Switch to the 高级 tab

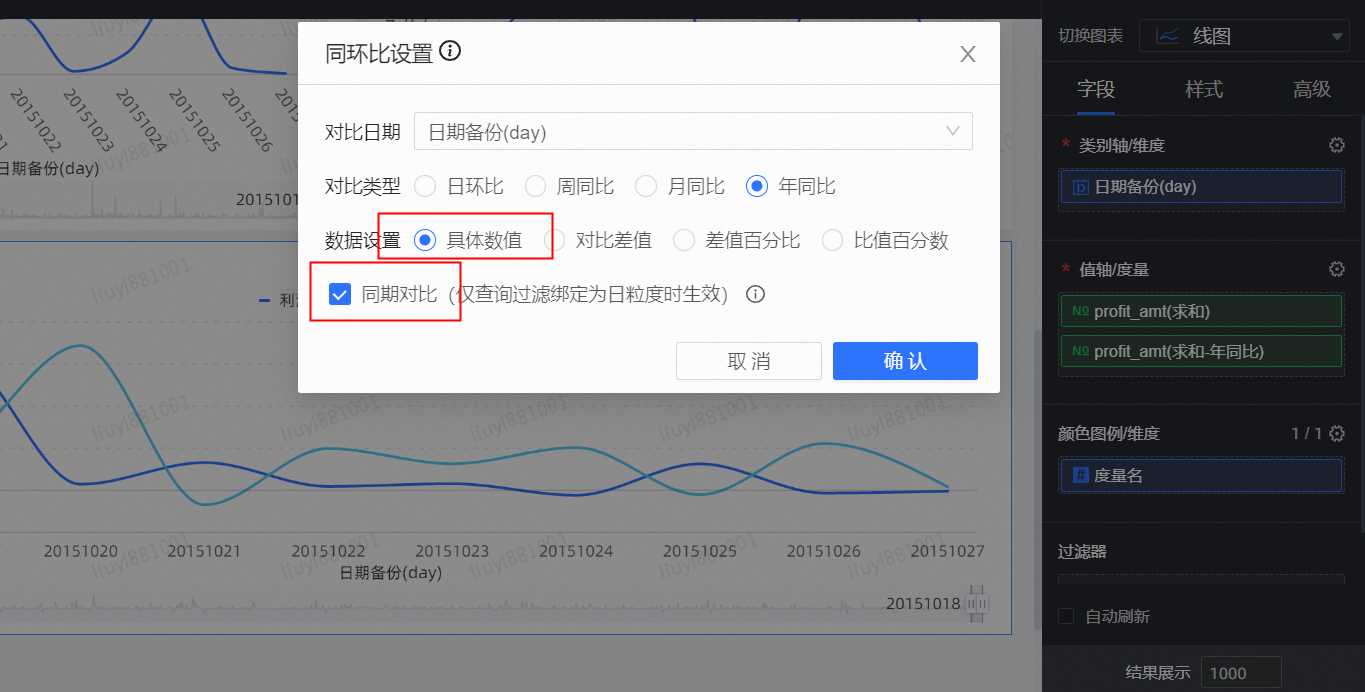click(x=1311, y=89)
